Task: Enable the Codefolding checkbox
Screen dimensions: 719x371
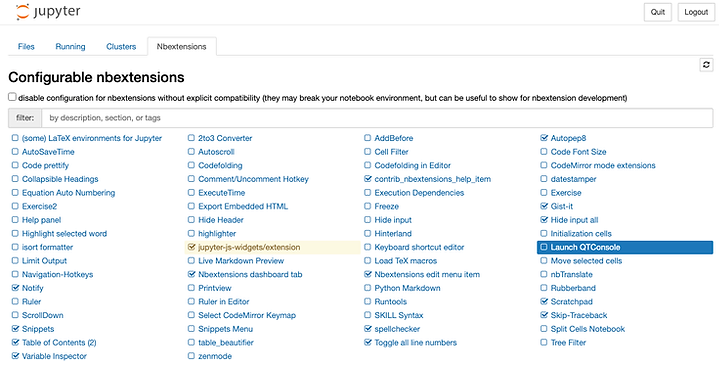Action: (191, 165)
